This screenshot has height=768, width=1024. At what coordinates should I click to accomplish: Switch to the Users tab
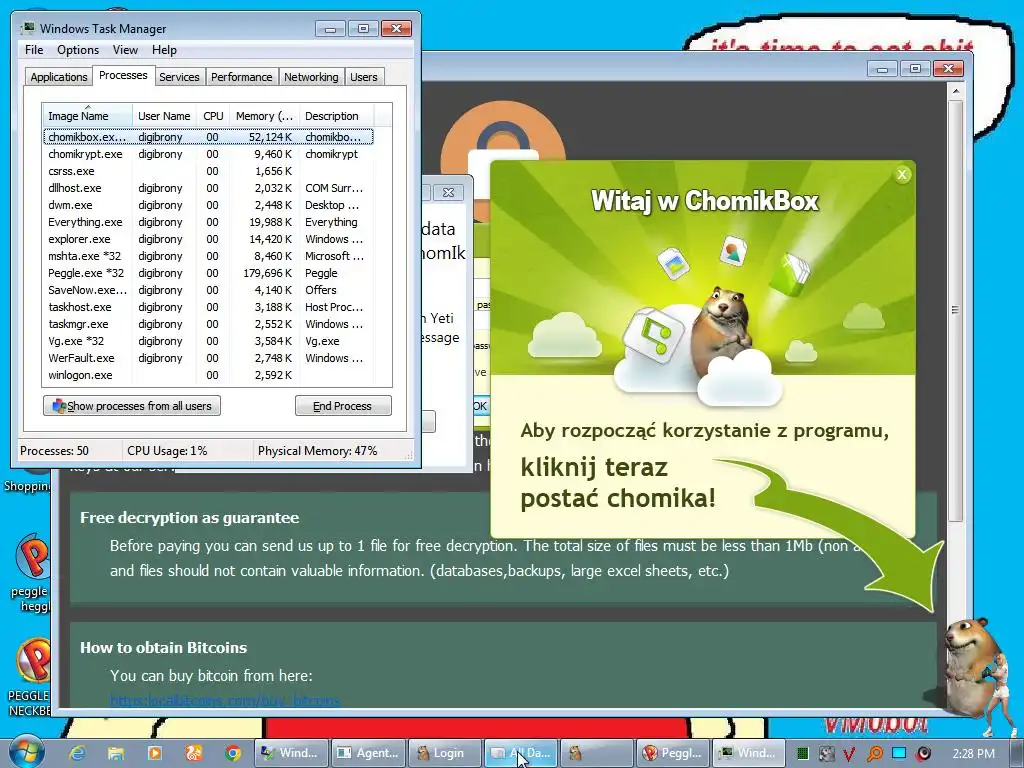tap(364, 77)
